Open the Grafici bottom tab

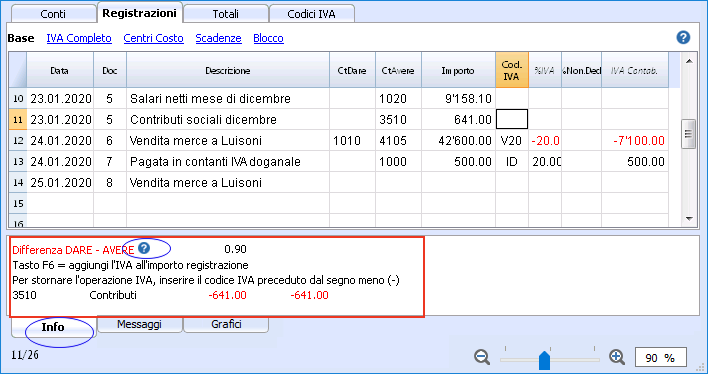click(226, 324)
